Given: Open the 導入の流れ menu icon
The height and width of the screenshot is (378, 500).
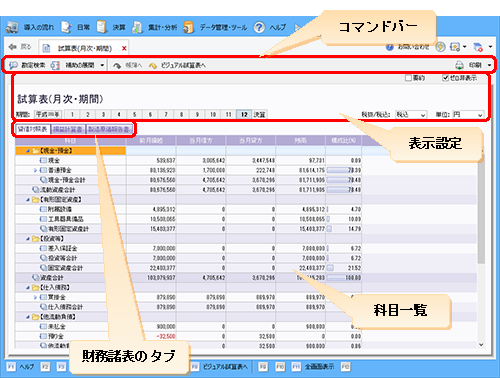Looking at the screenshot, I should click(x=12, y=27).
